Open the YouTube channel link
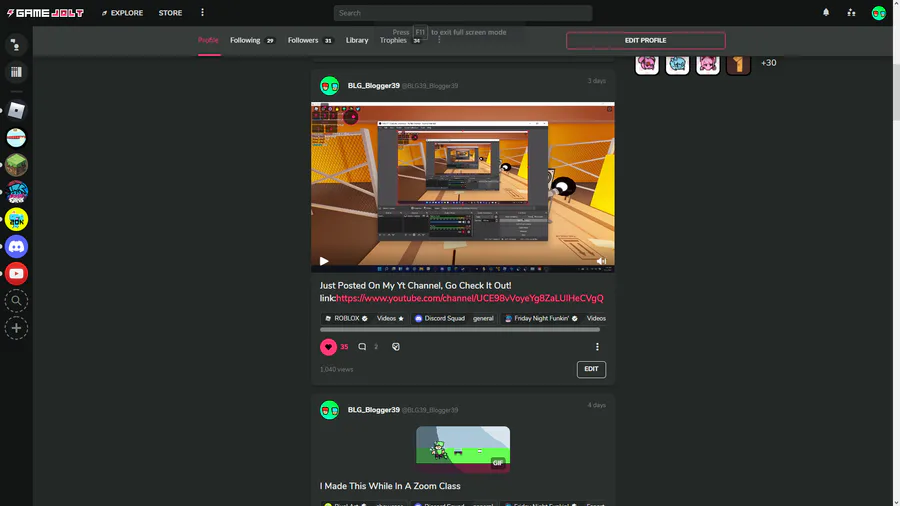 [470, 298]
